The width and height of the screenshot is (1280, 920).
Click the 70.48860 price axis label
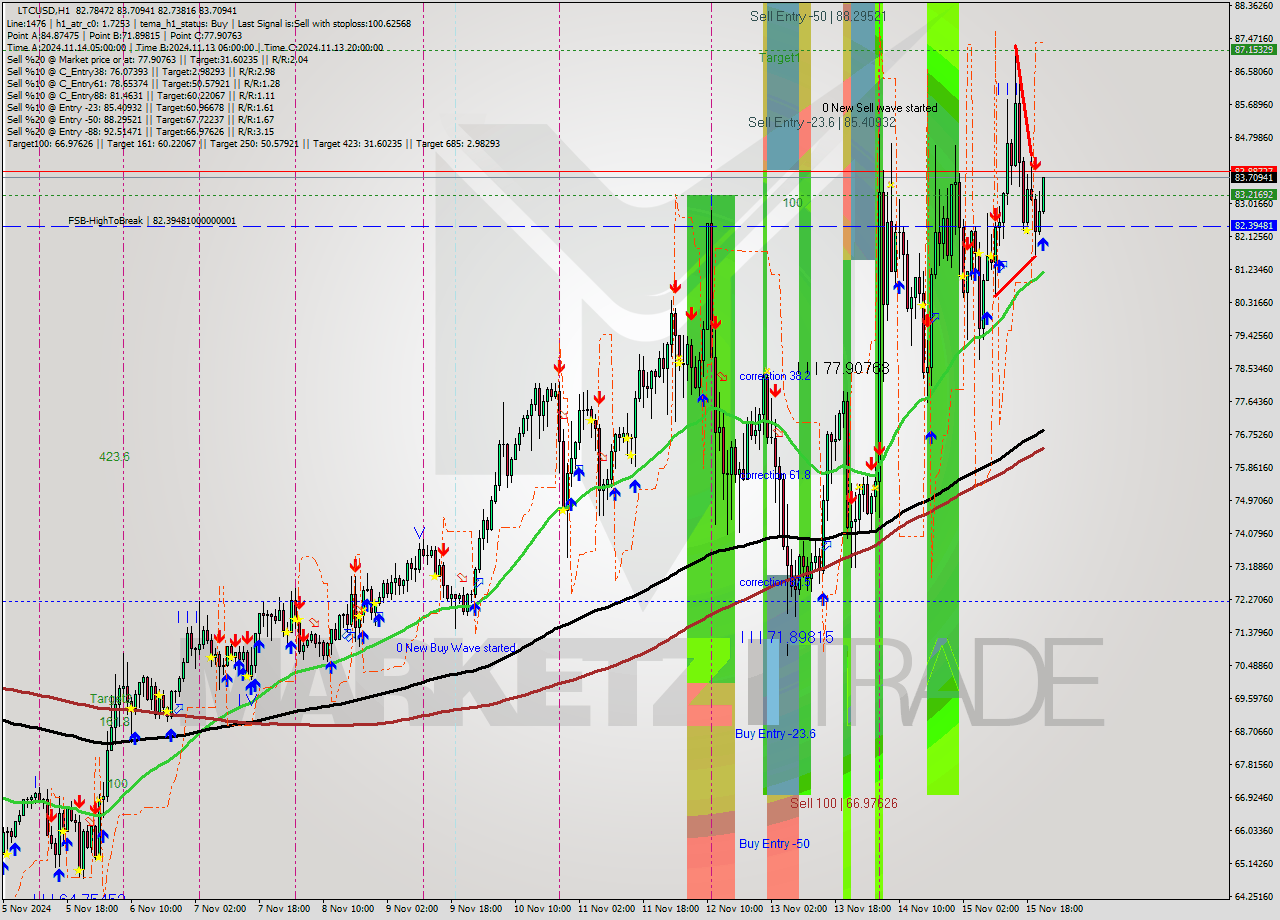tap(1253, 665)
